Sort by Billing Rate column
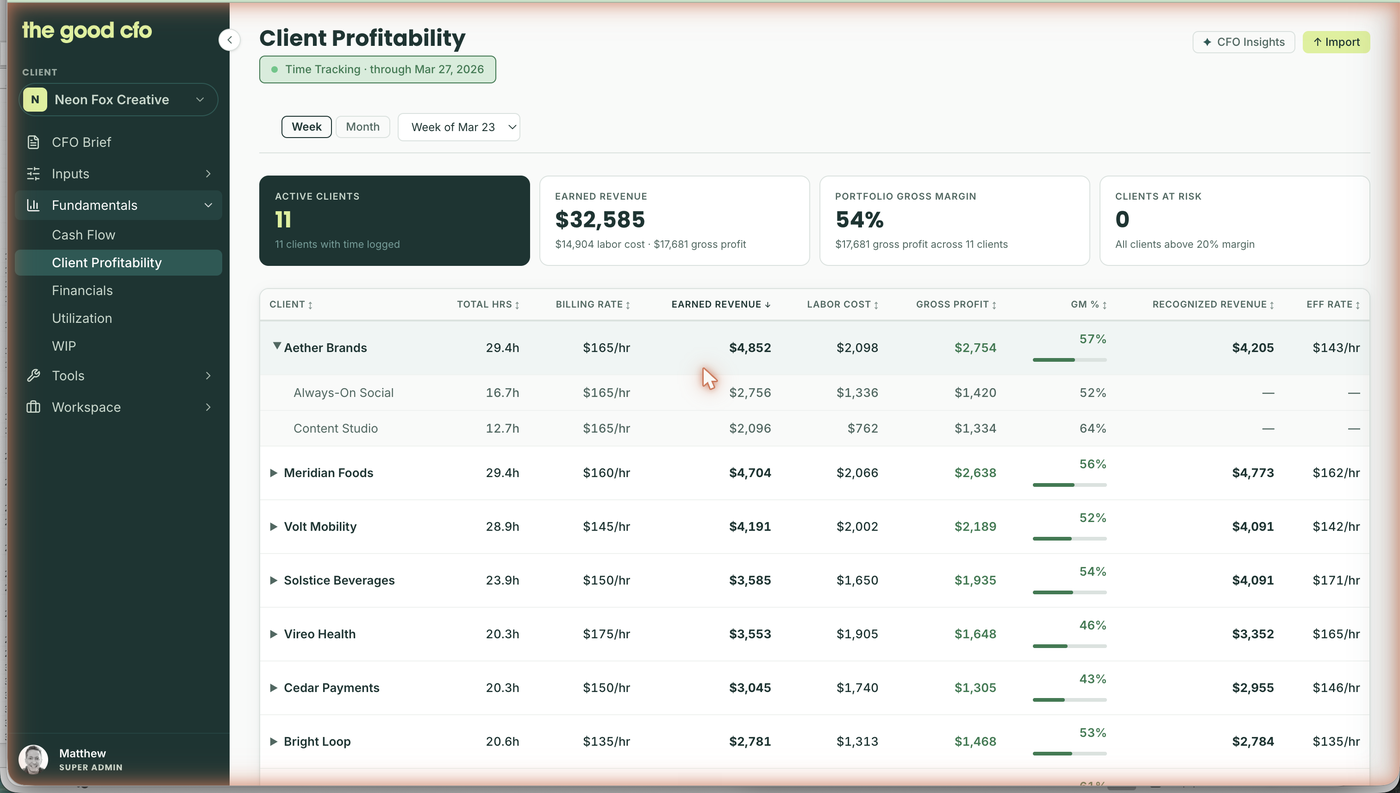This screenshot has width=1400, height=793. pyautogui.click(x=593, y=305)
